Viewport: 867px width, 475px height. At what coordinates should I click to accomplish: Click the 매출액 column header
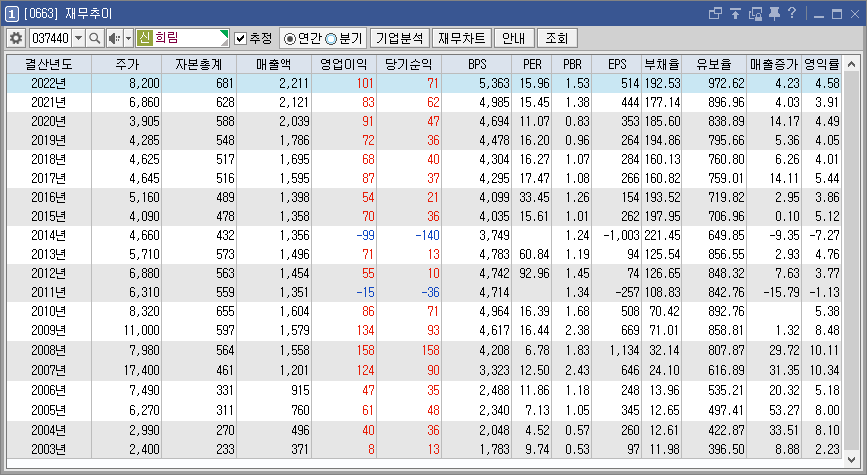[x=274, y=64]
